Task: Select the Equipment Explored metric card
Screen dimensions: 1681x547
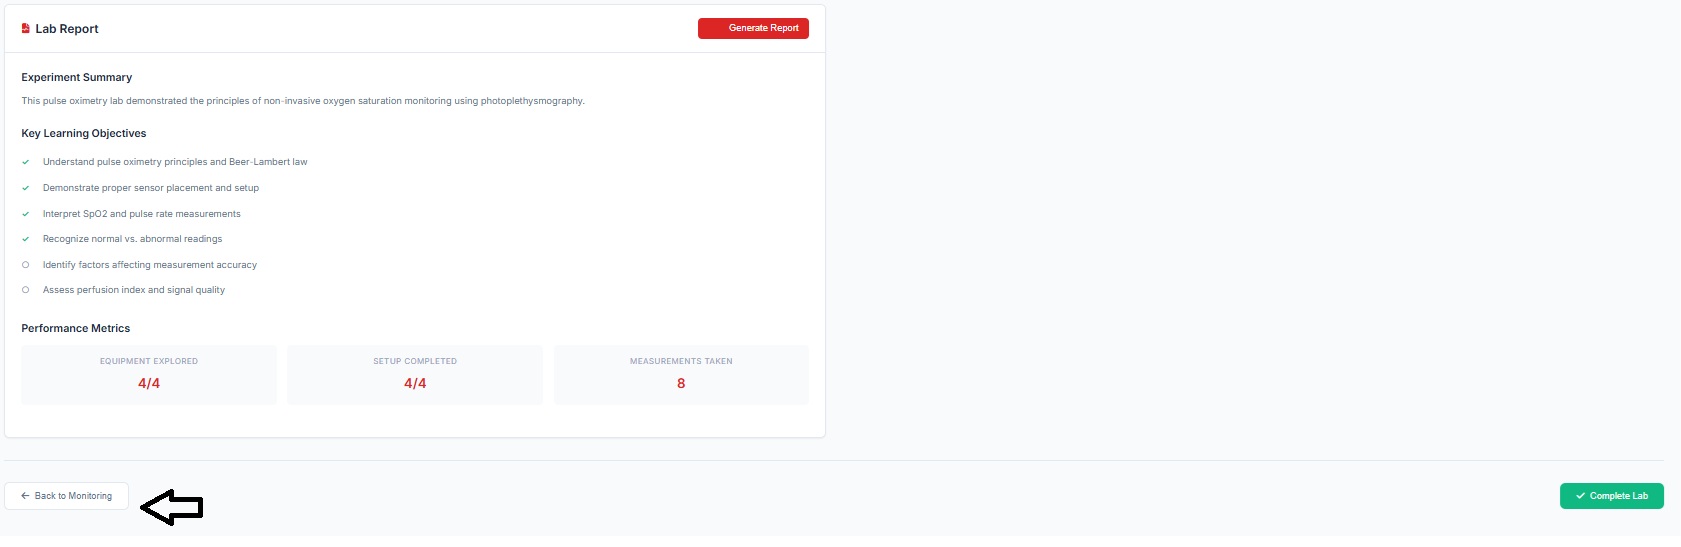Action: coord(149,375)
